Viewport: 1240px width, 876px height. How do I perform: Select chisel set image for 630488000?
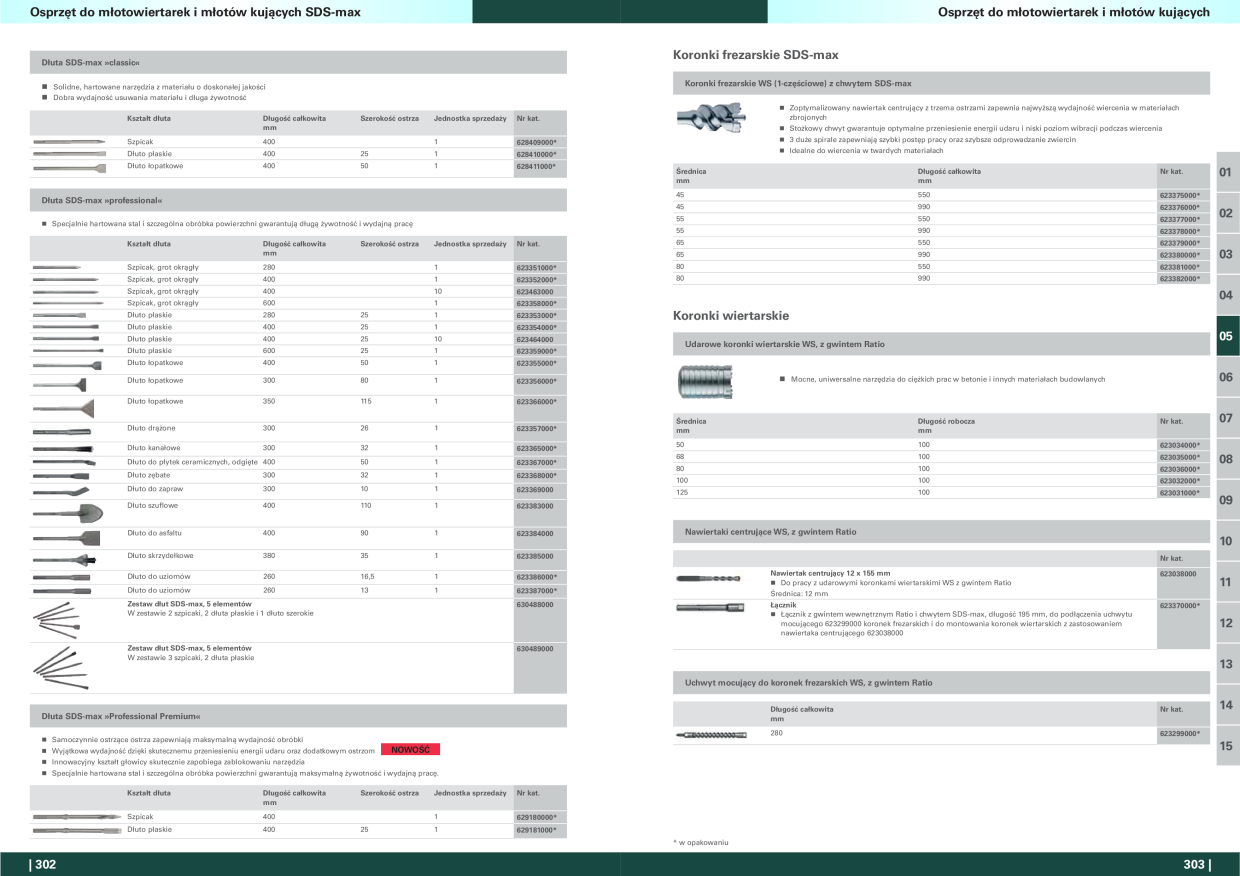point(55,620)
